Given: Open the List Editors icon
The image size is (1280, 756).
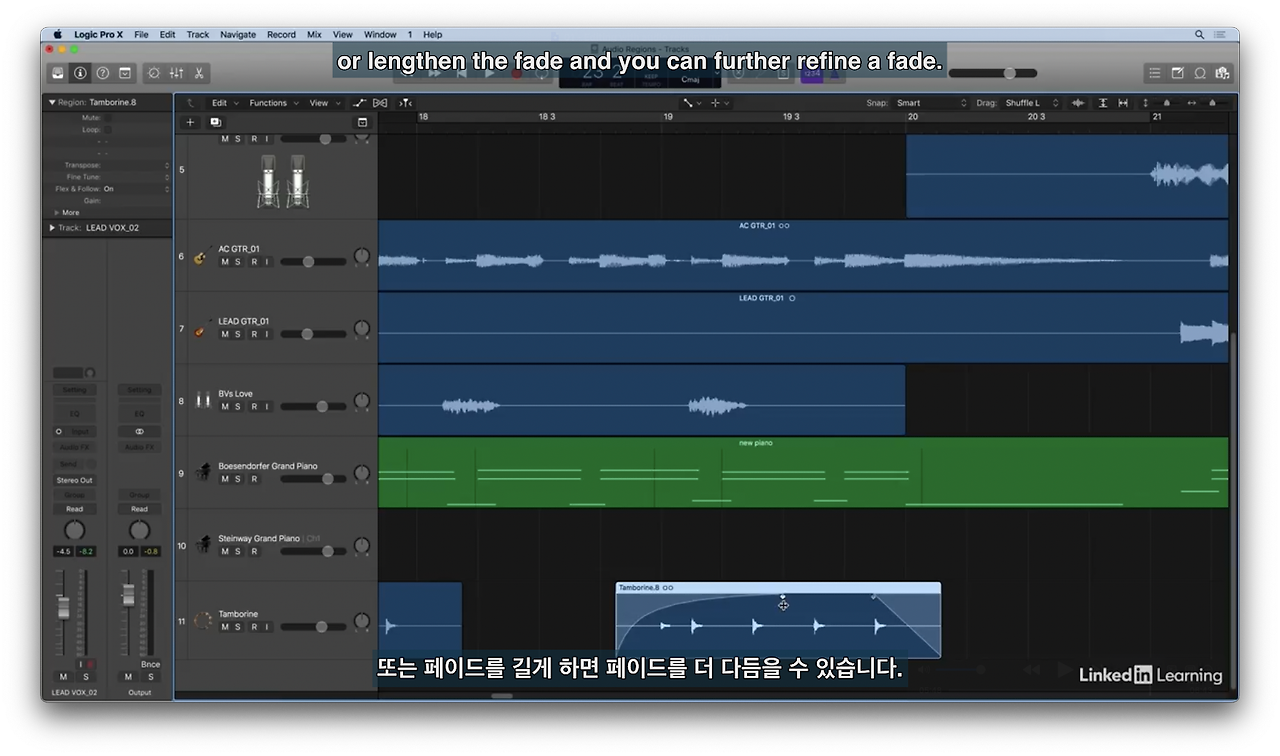Looking at the screenshot, I should tap(1155, 73).
